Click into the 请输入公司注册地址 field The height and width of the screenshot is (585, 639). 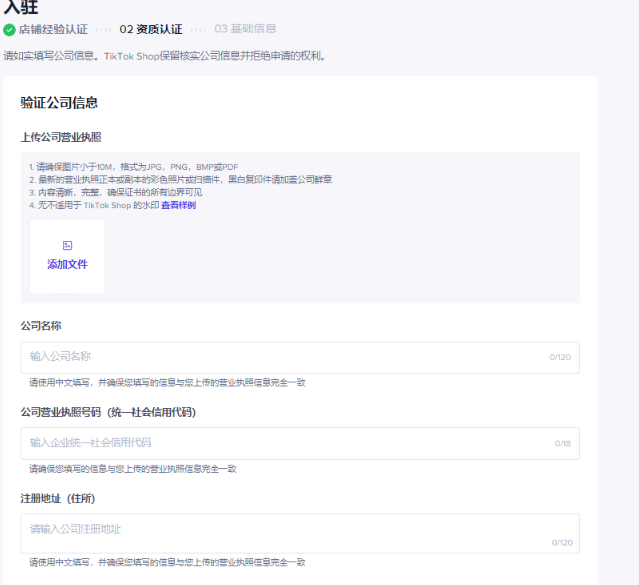tap(280, 529)
